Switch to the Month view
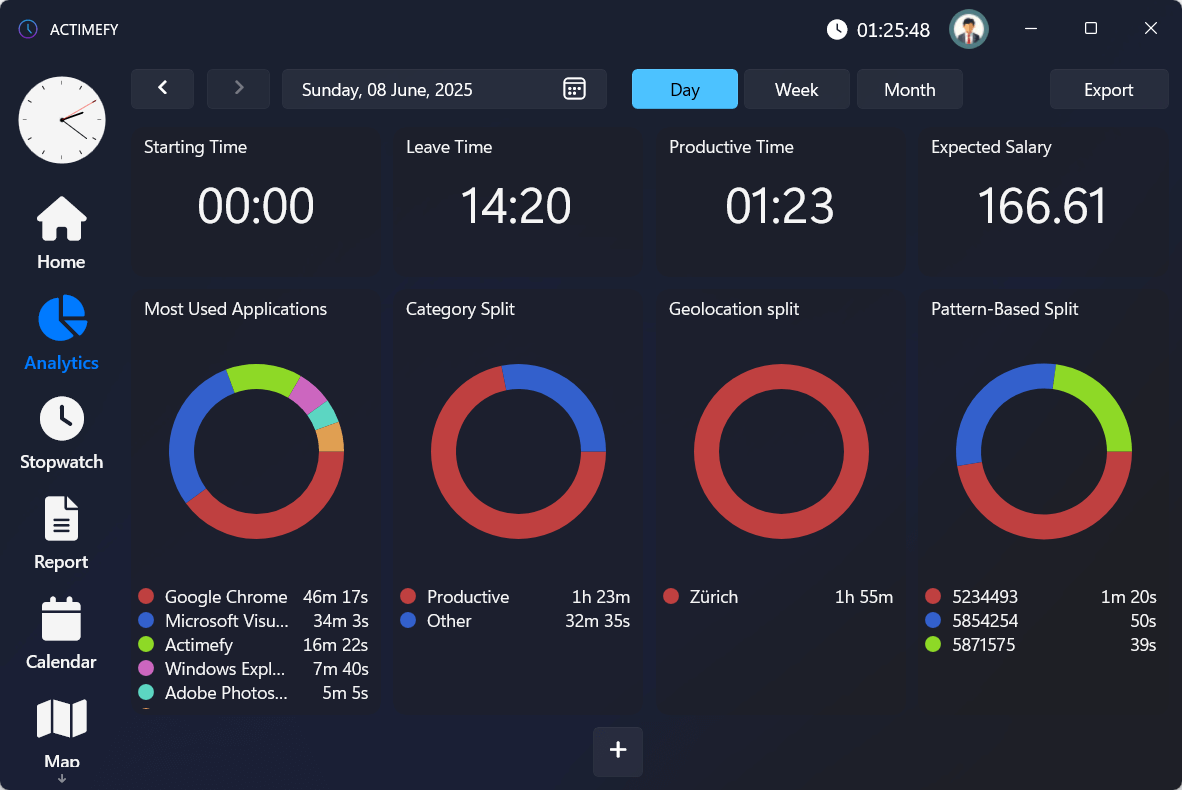This screenshot has width=1182, height=790. click(x=909, y=89)
